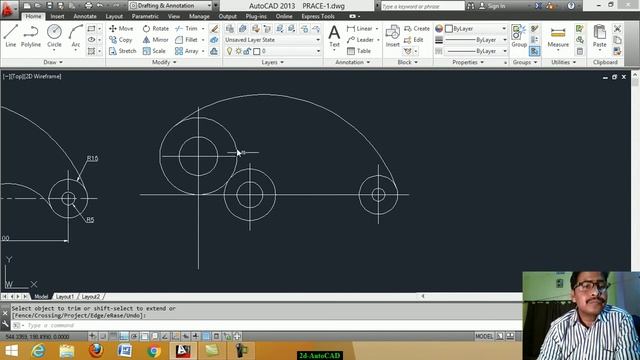640x360 pixels.
Task: Expand the Layers panel
Action: pyautogui.click(x=273, y=62)
